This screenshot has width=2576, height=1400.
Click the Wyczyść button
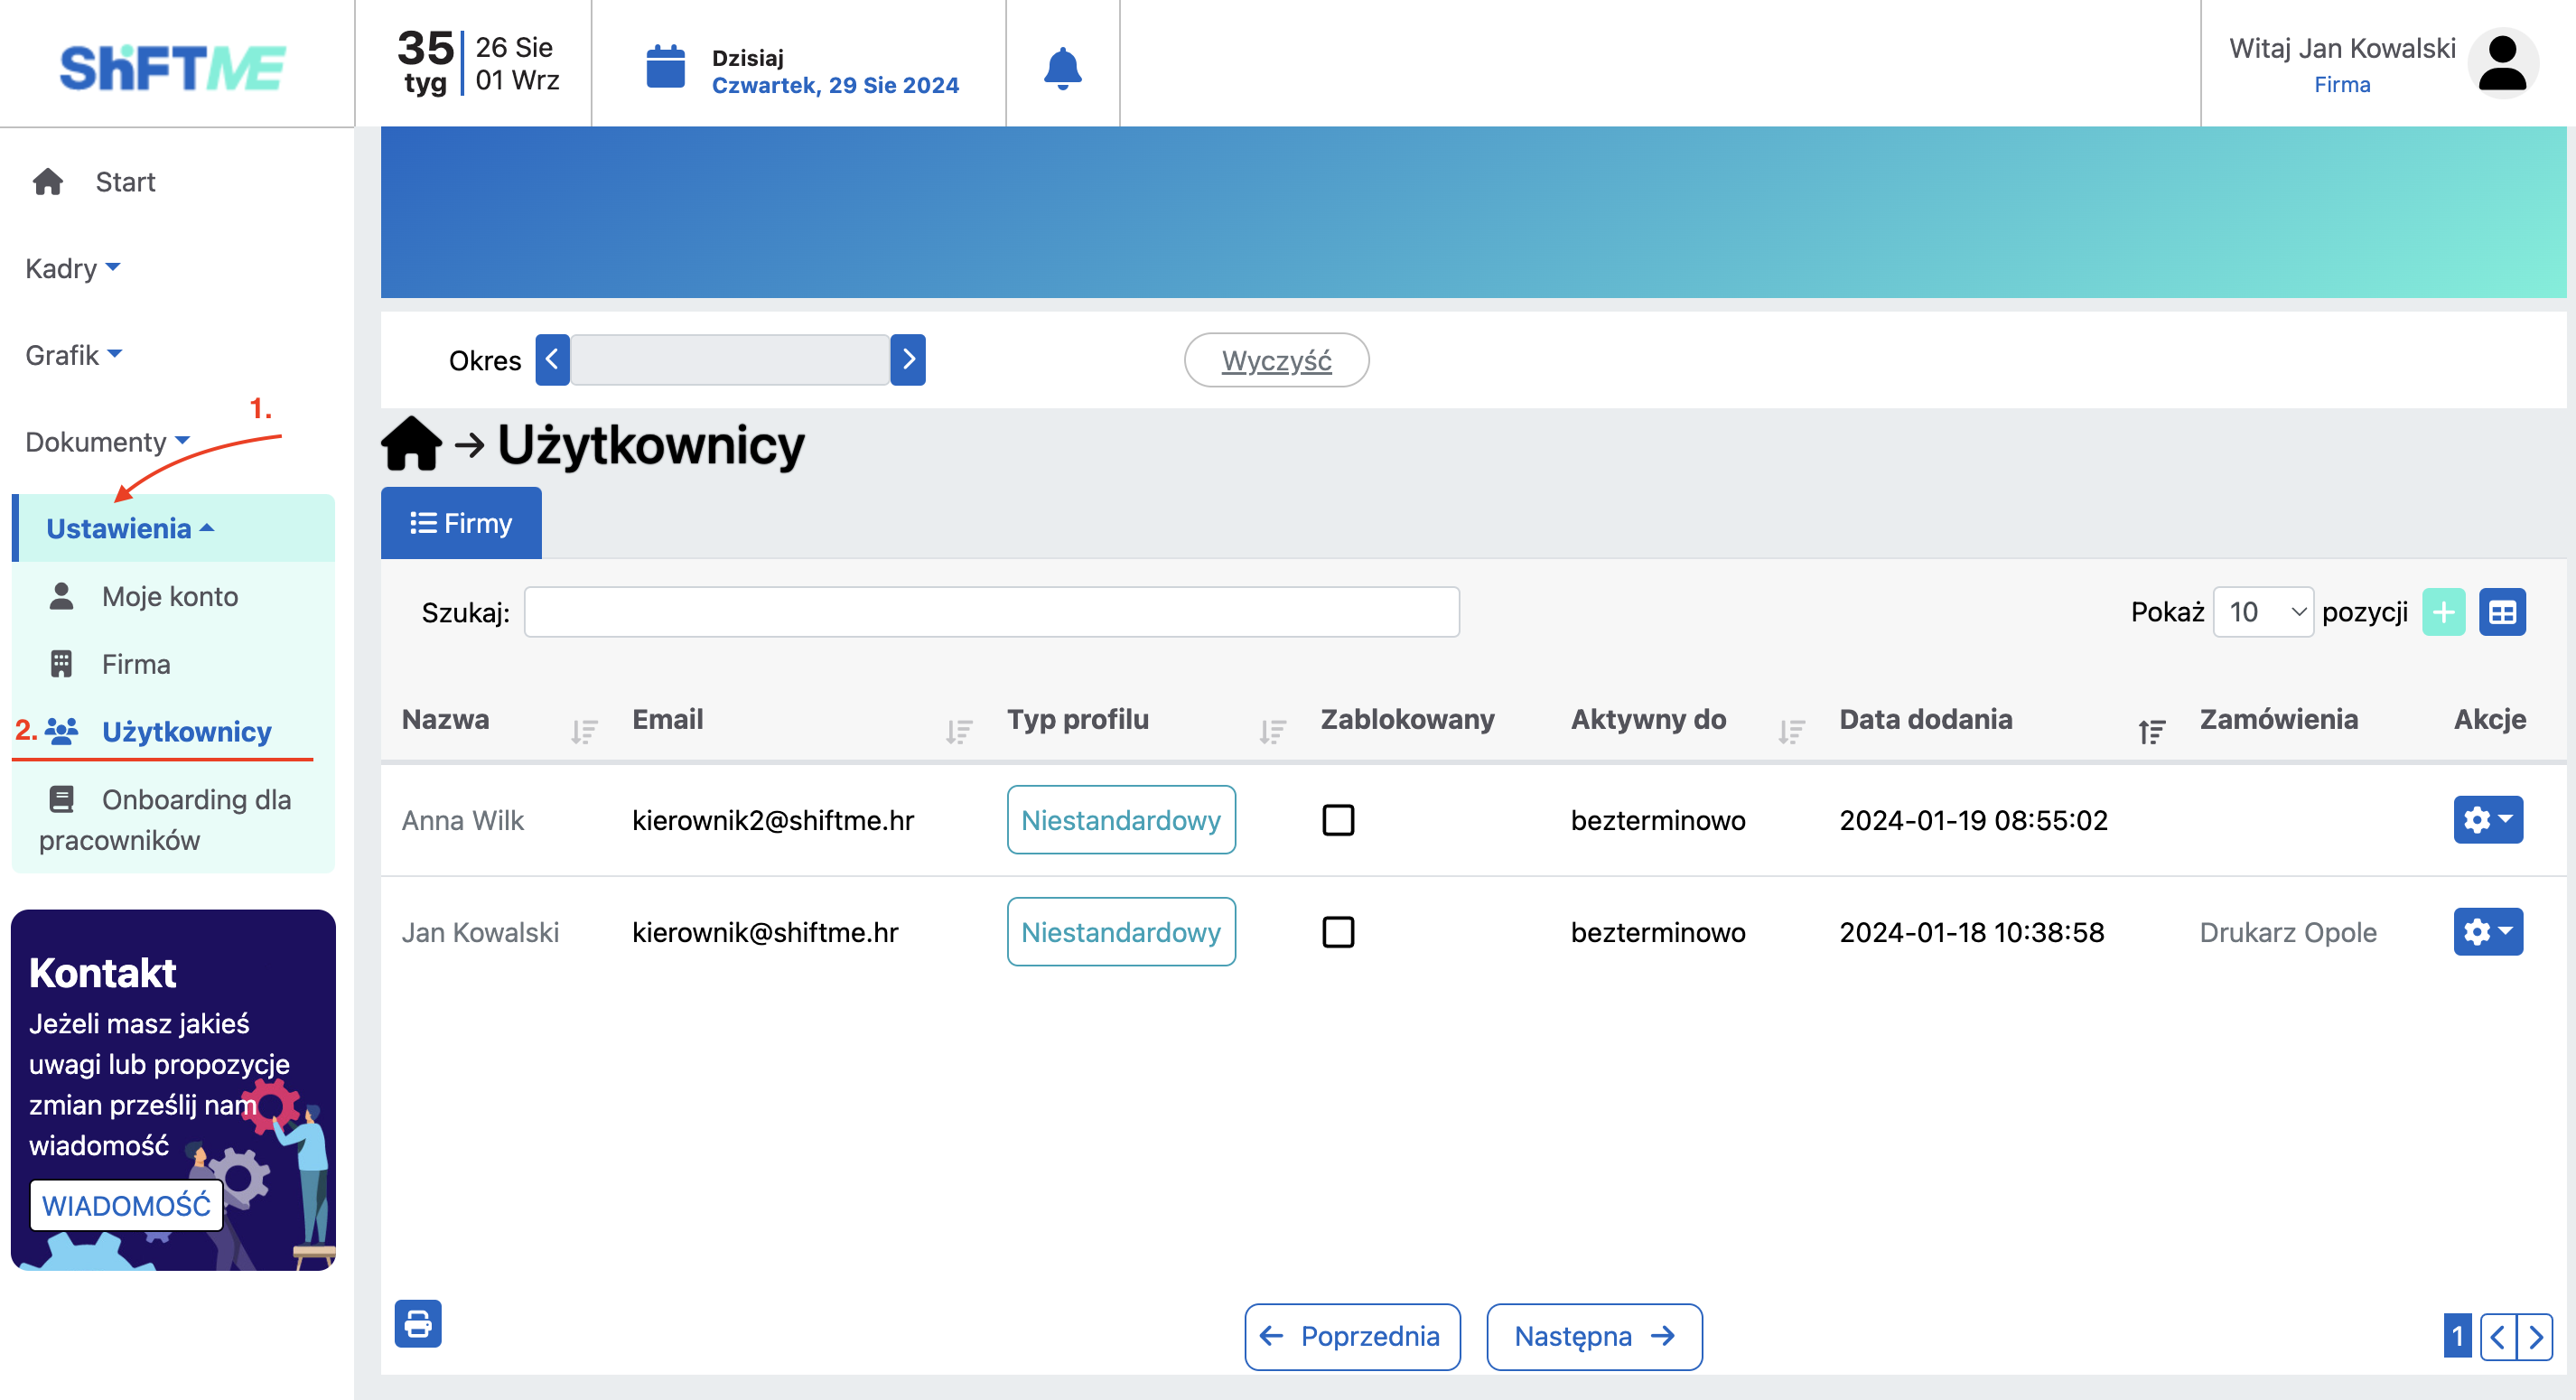[x=1276, y=360]
